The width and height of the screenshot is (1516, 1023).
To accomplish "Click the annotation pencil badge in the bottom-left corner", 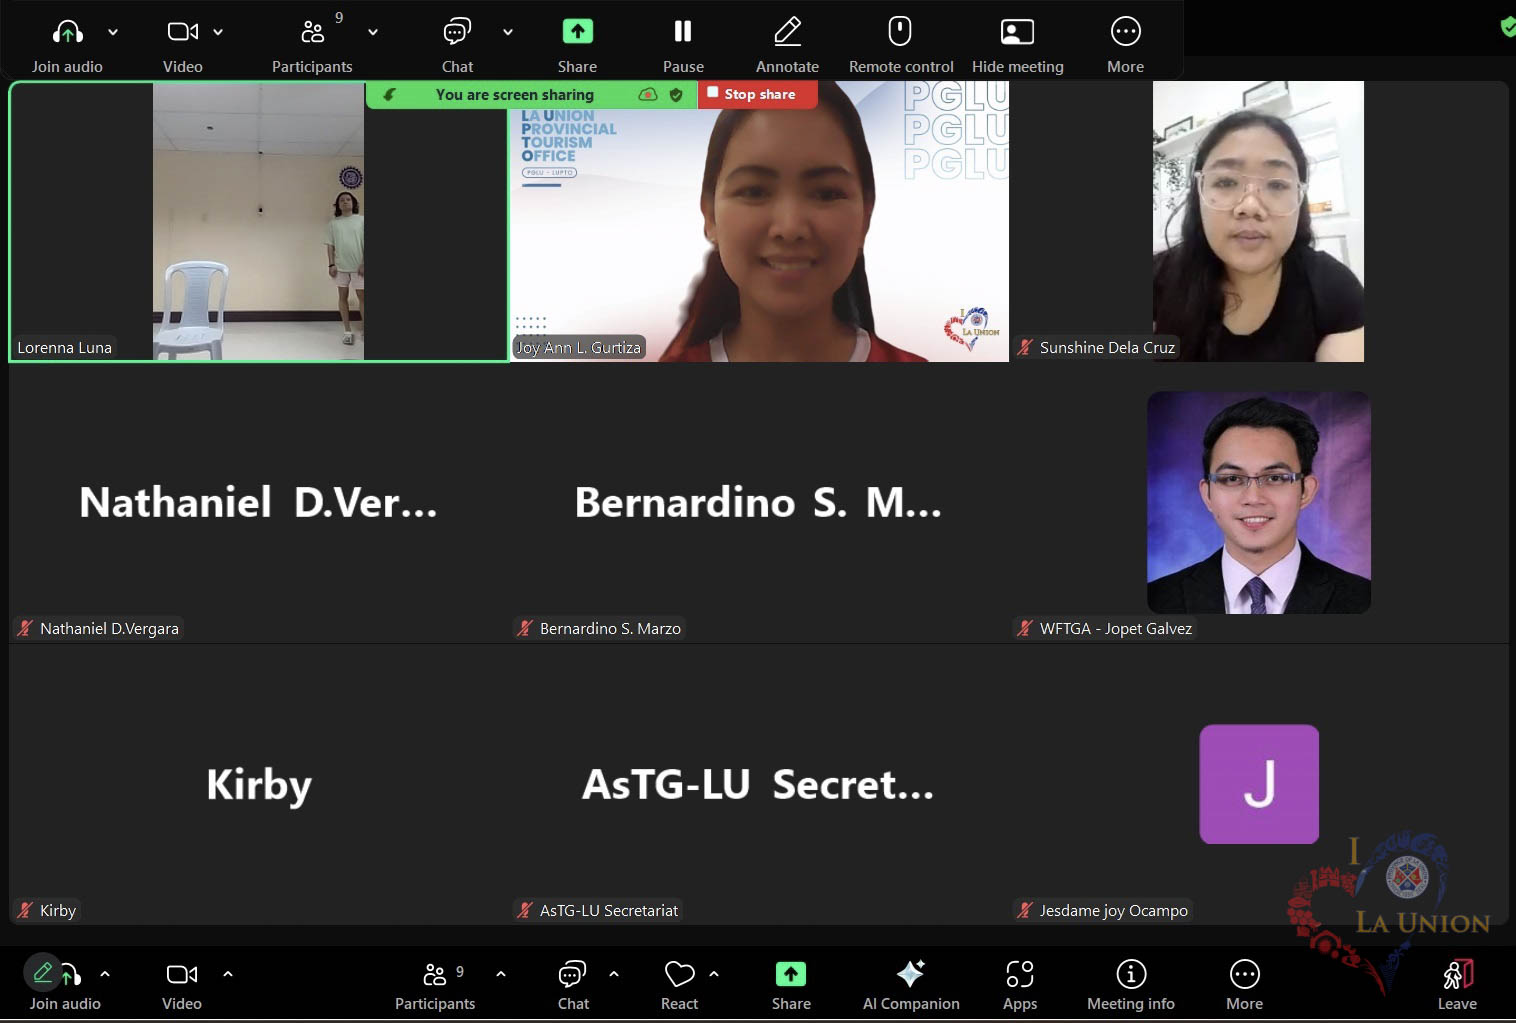I will tap(43, 972).
